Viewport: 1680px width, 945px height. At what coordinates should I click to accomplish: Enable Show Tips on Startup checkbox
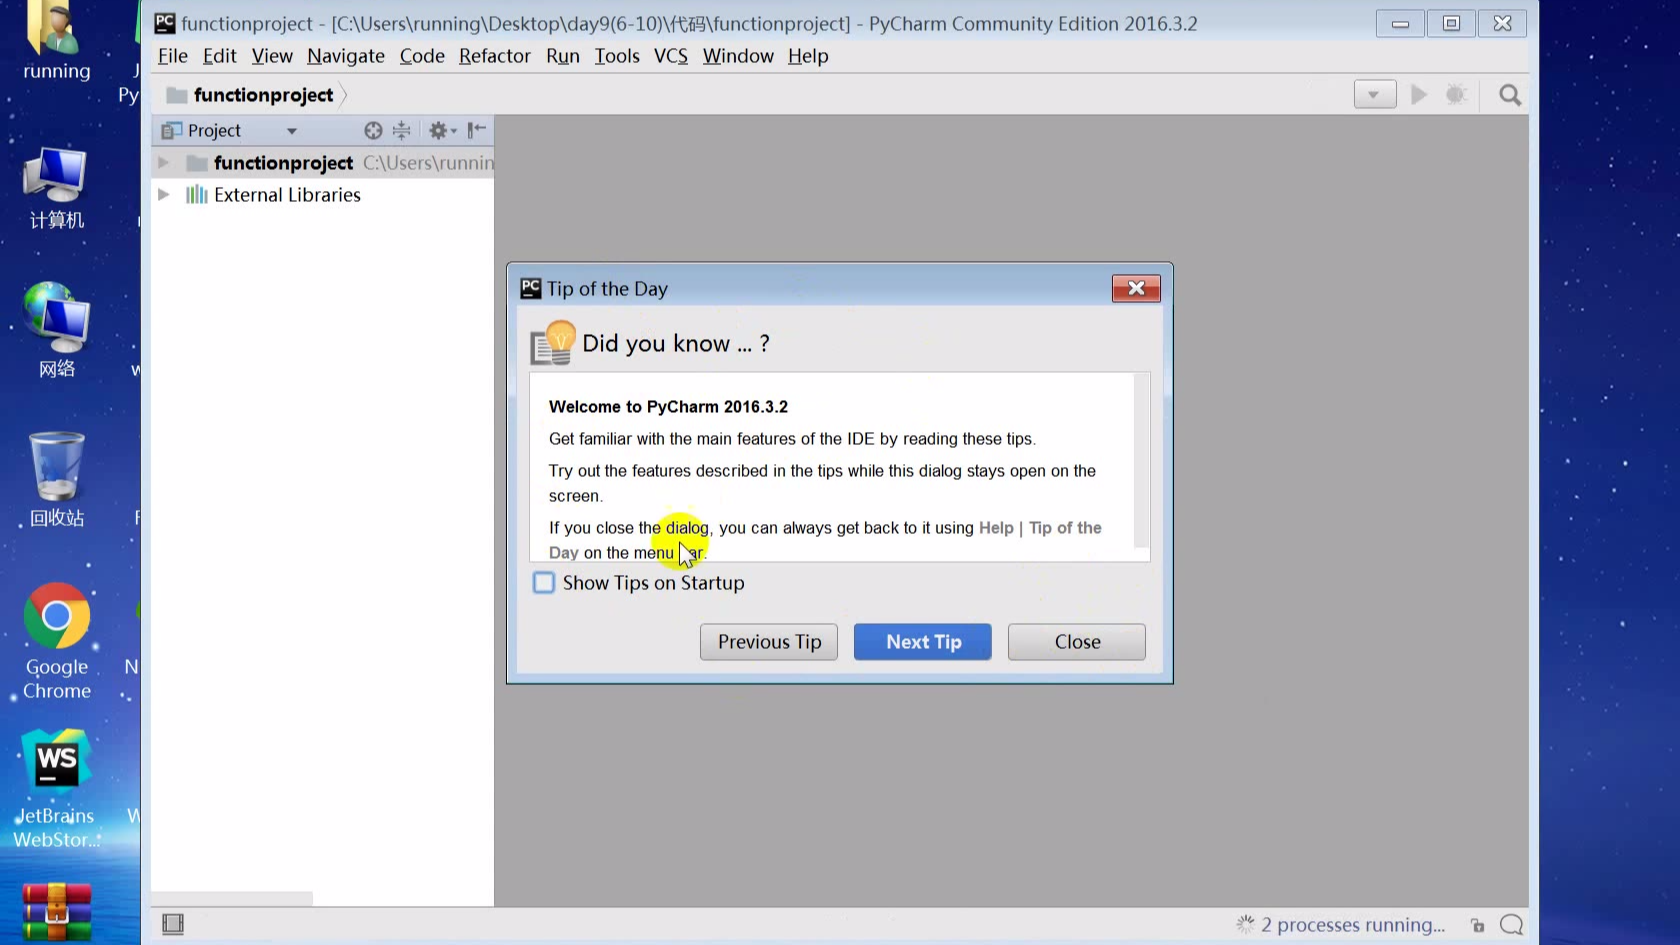[x=544, y=583]
